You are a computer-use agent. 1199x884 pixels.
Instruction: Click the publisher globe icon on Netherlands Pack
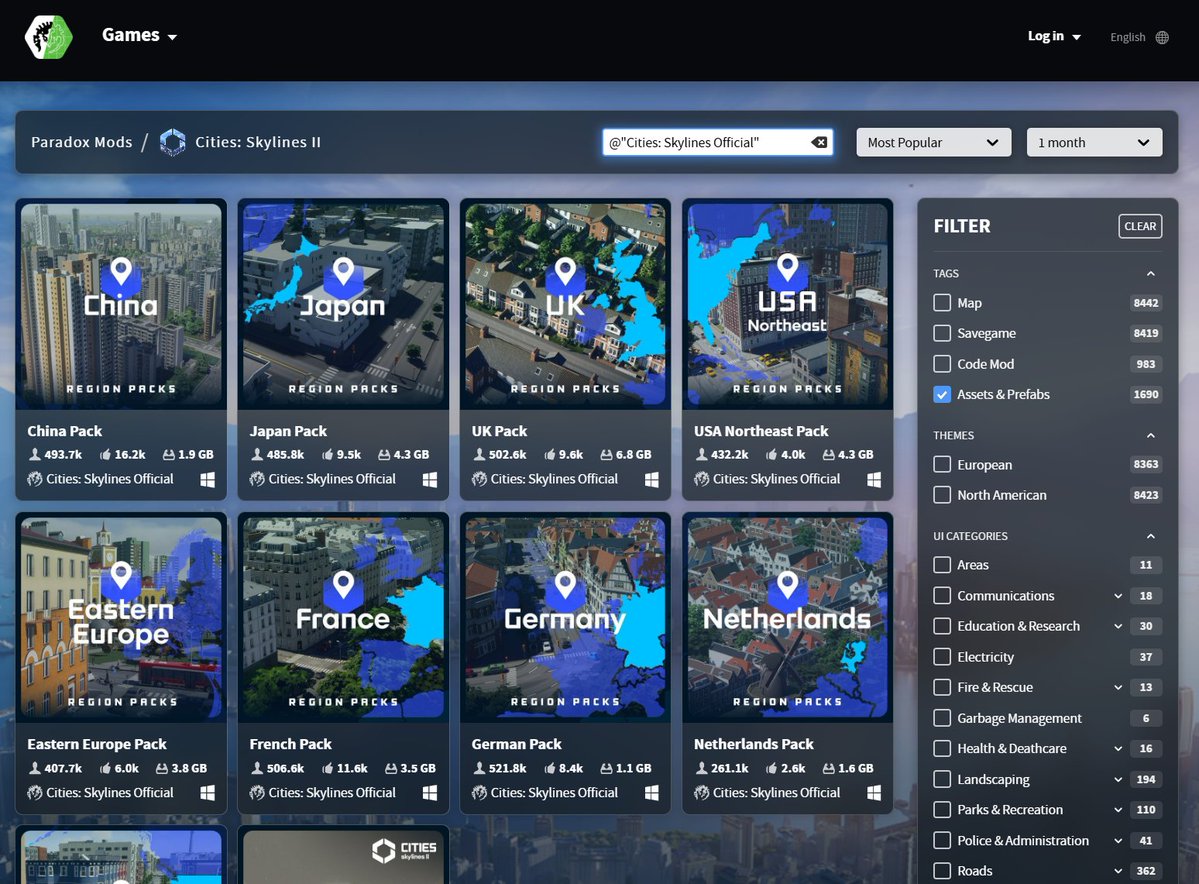click(x=700, y=792)
